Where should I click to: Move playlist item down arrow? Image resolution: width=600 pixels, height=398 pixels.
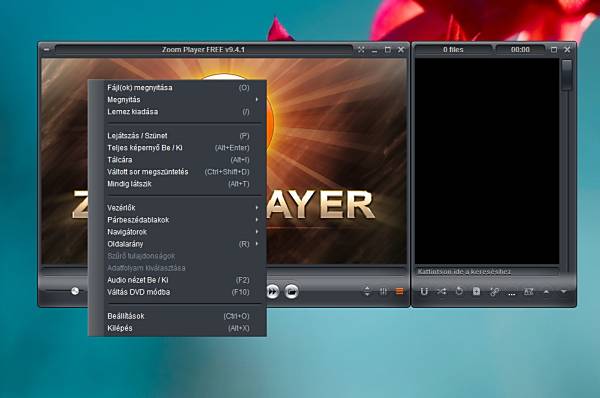[x=564, y=292]
